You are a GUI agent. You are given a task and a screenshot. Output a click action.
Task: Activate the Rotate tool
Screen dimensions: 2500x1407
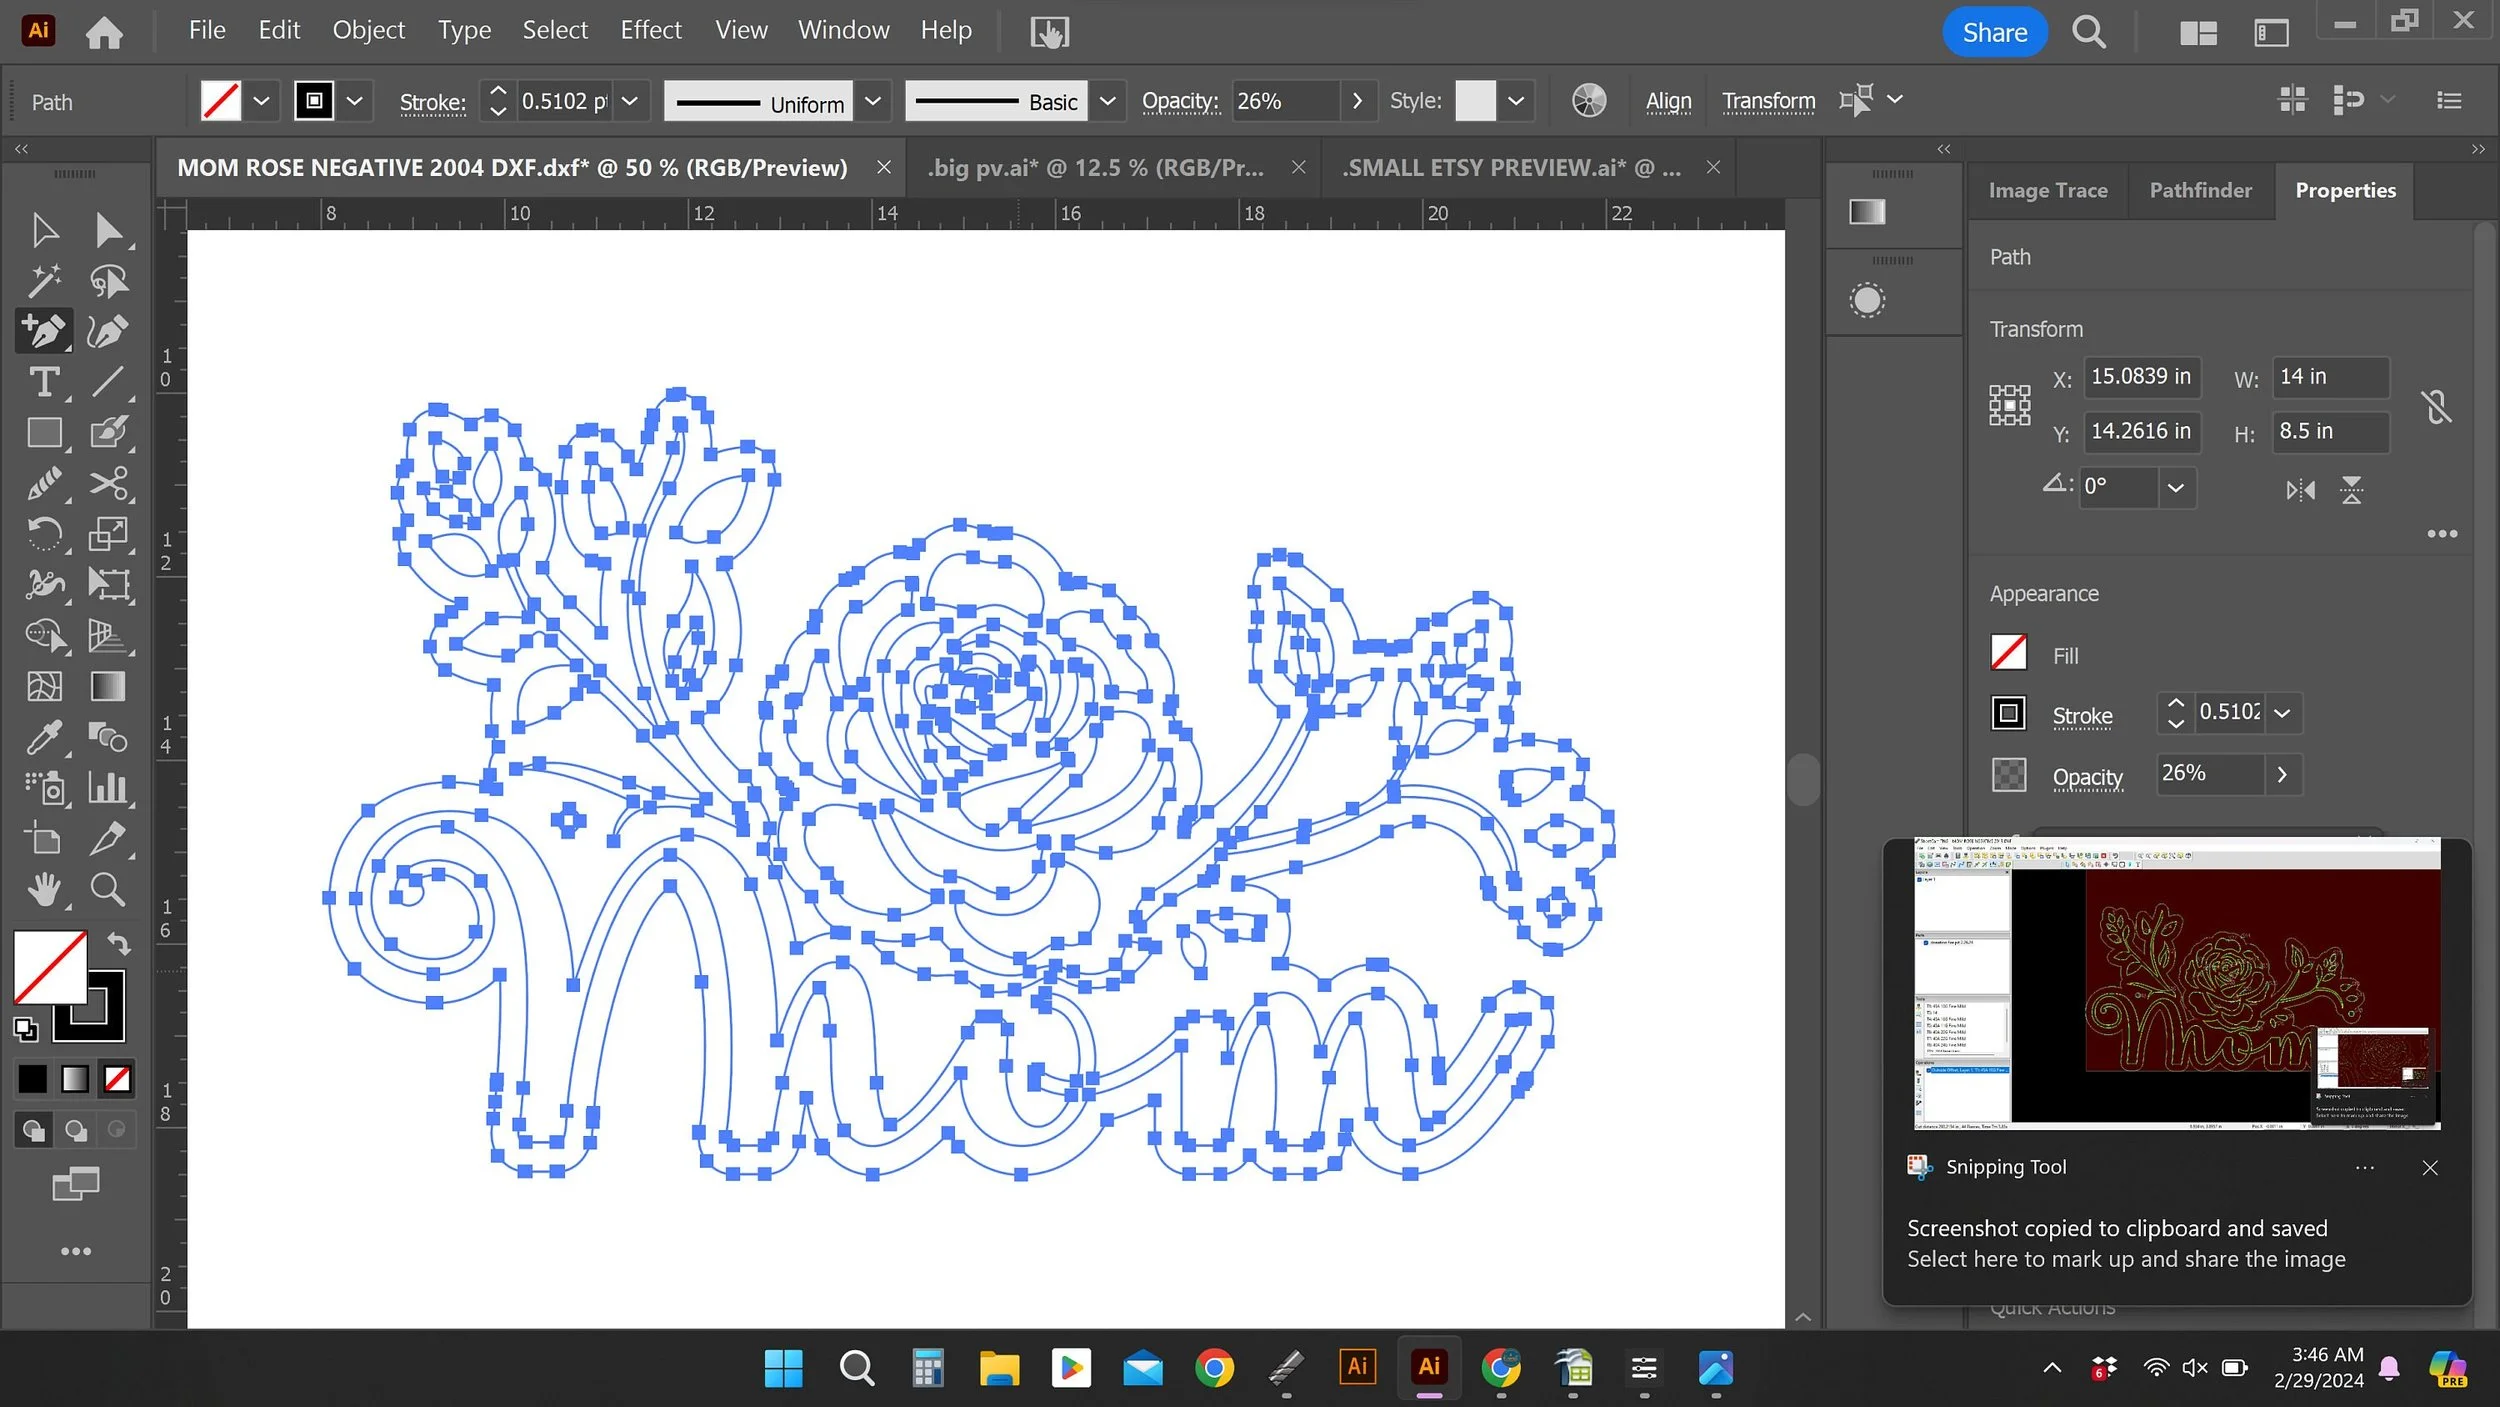pos(44,534)
